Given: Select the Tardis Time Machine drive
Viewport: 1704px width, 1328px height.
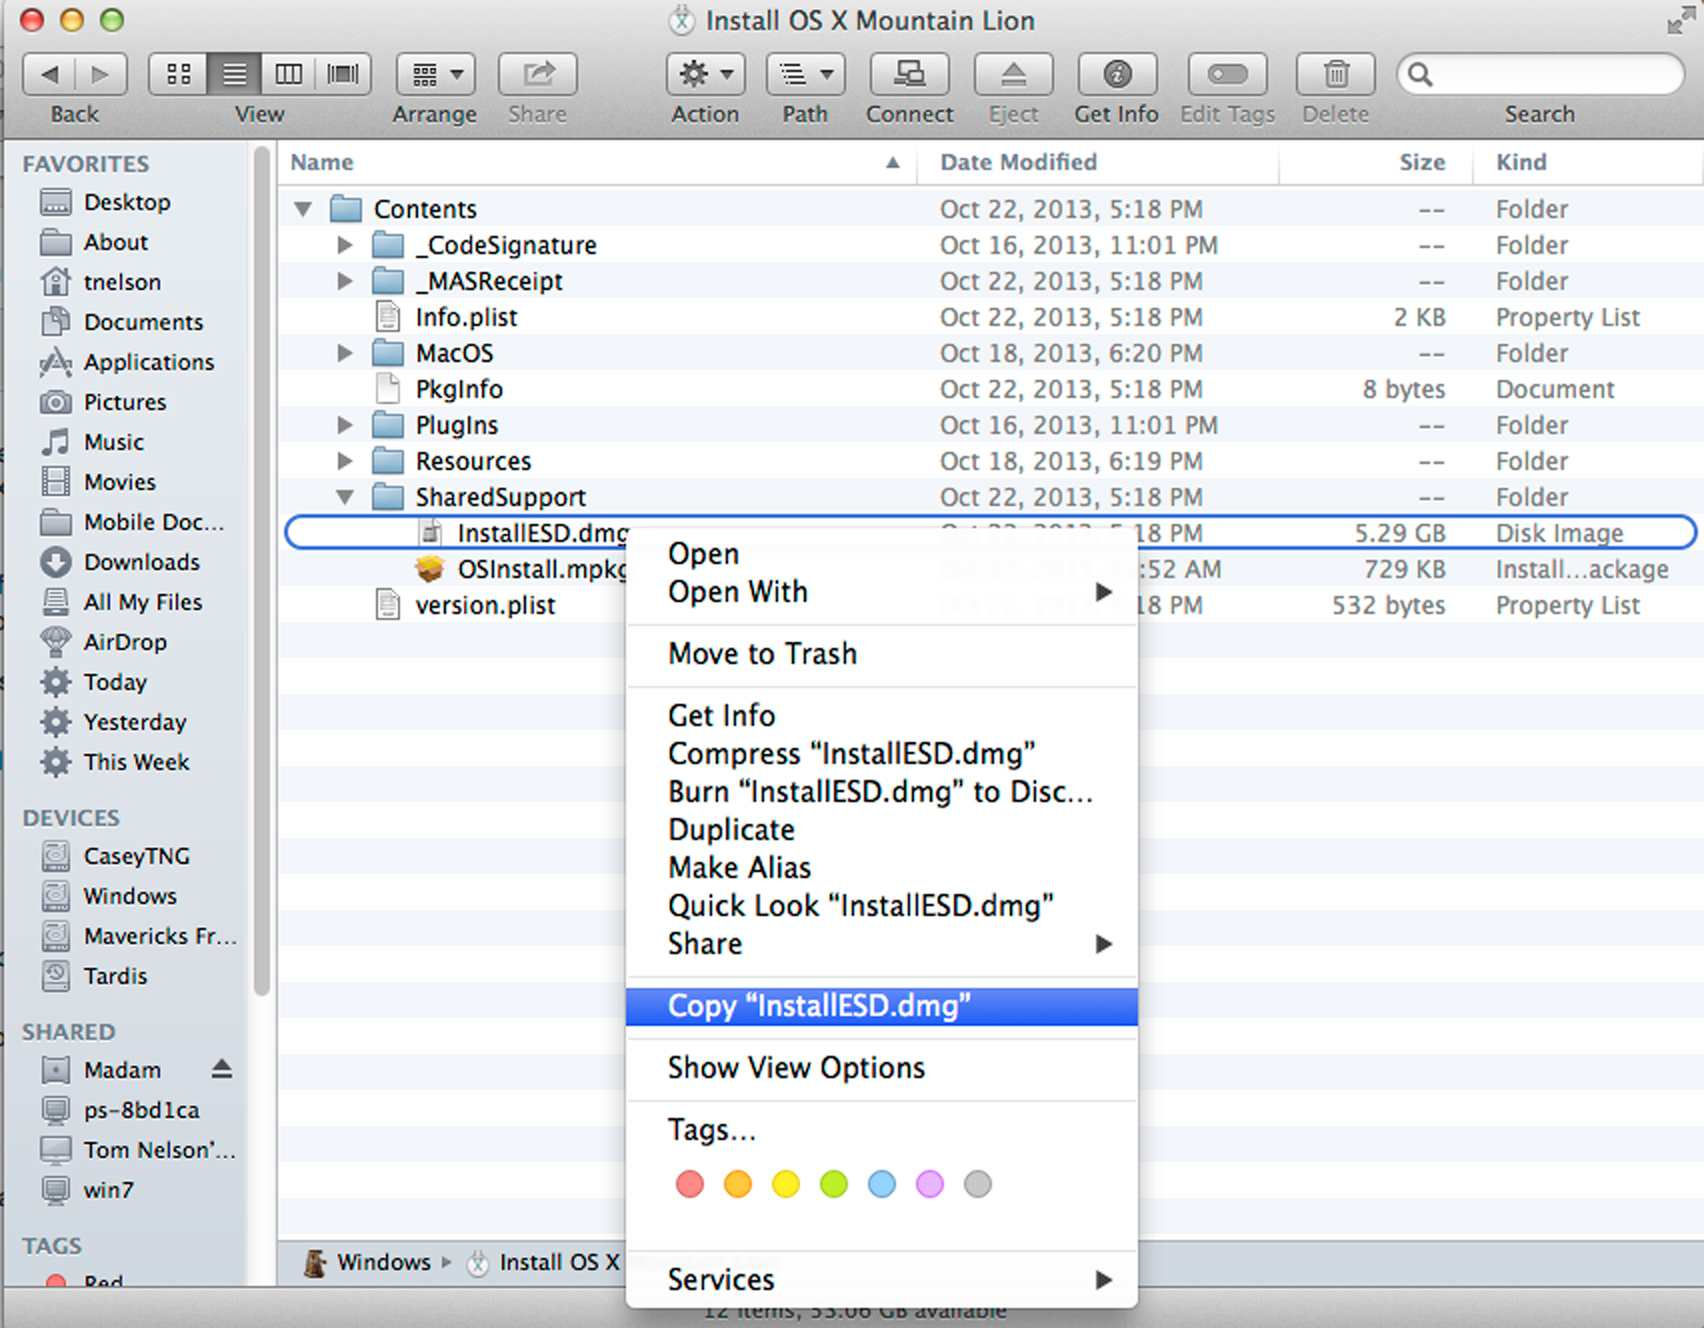Looking at the screenshot, I should coord(115,976).
